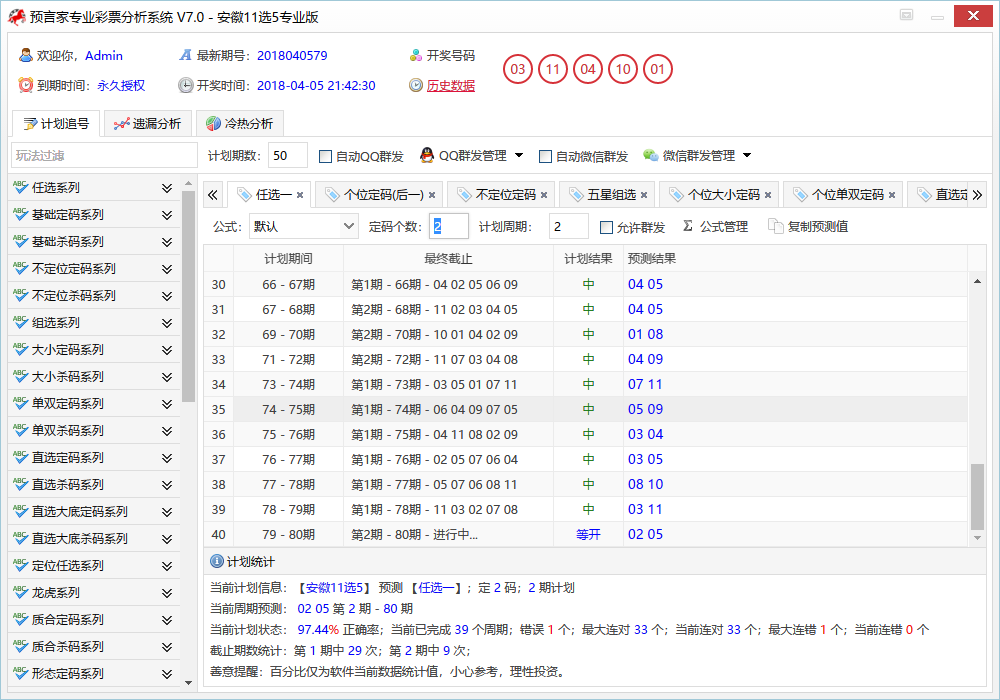Expand the 任选系列 category
Image resolution: width=1000 pixels, height=700 pixels.
coord(166,188)
